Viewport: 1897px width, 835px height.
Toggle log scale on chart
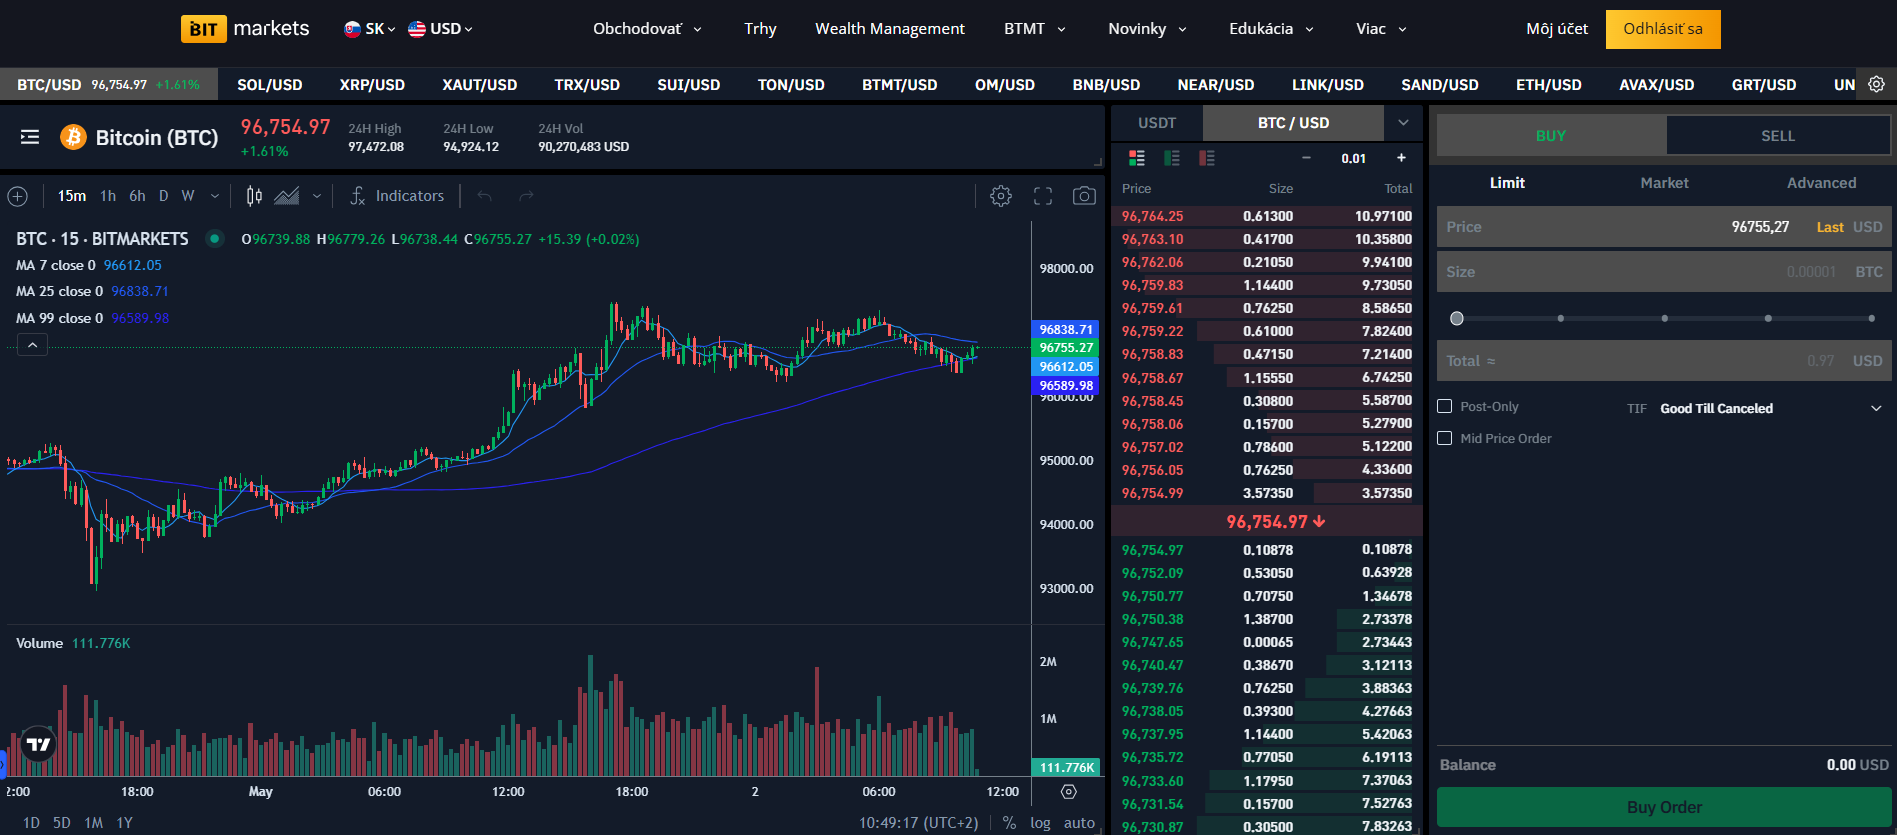1040,823
